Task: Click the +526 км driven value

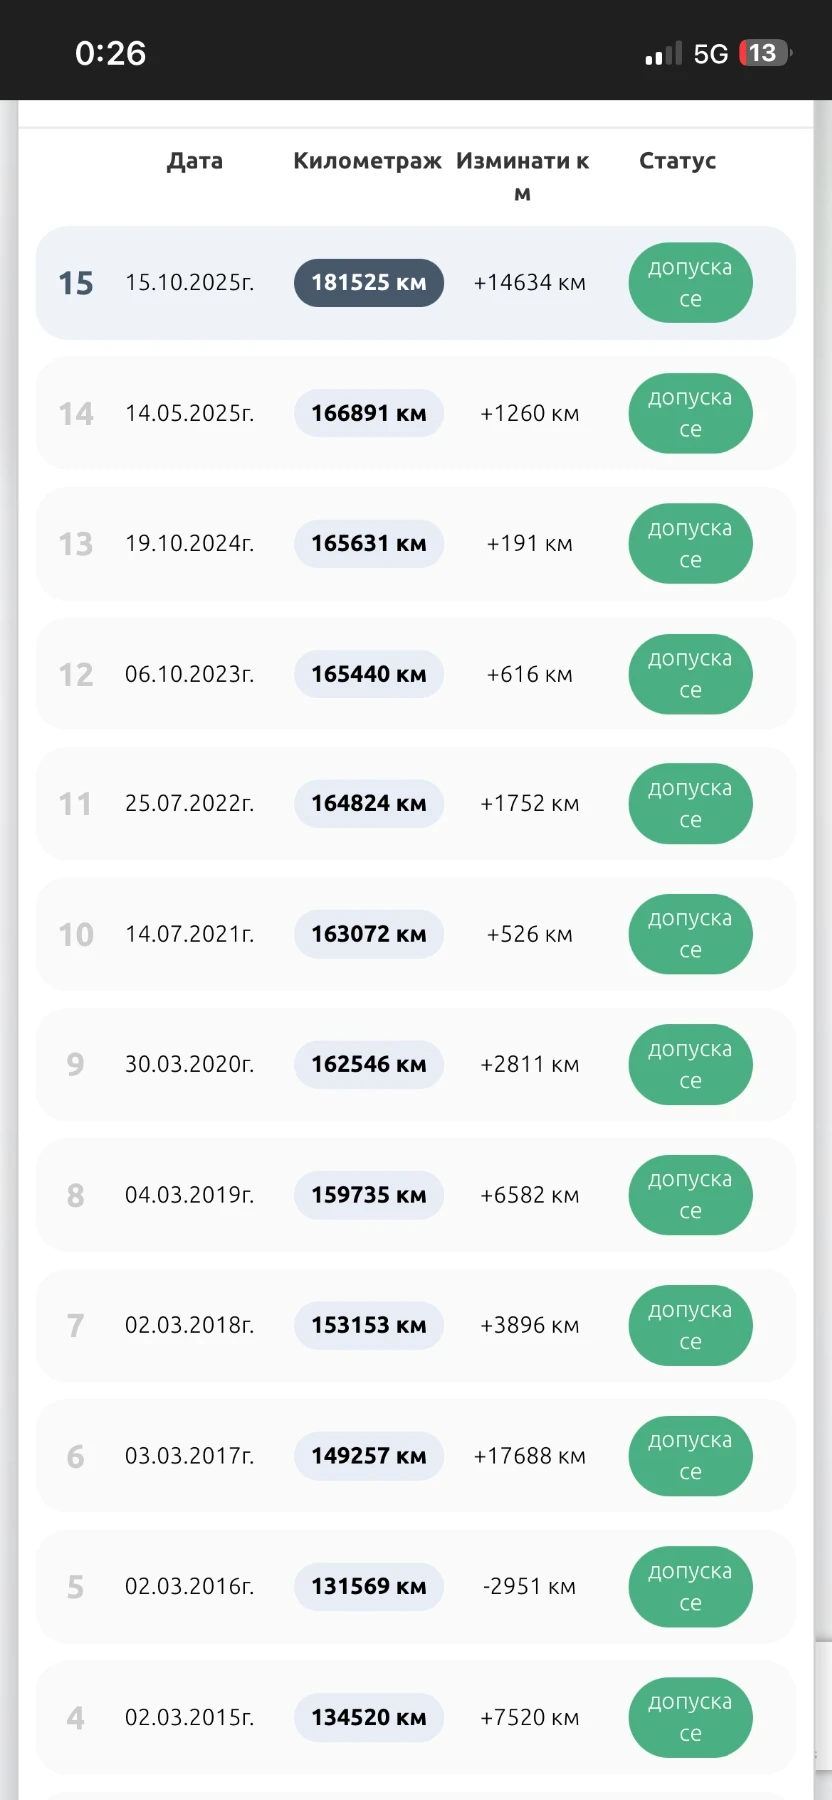Action: coord(529,934)
